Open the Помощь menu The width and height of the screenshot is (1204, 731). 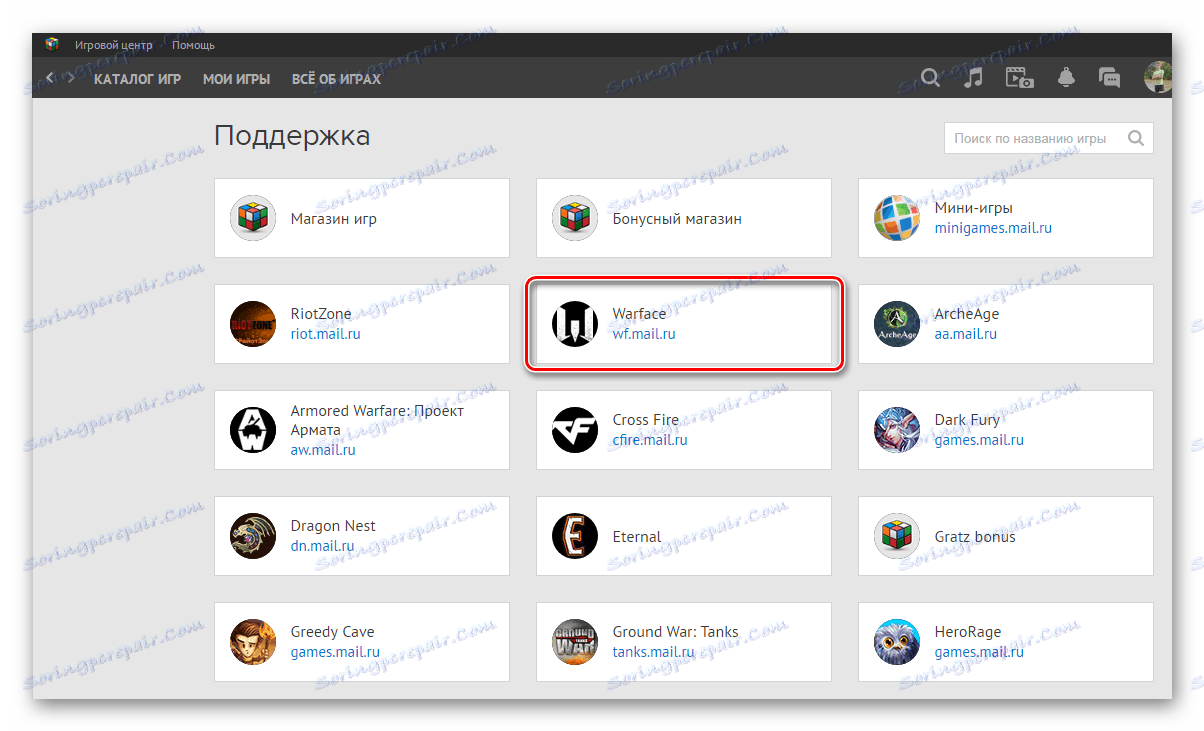point(193,45)
